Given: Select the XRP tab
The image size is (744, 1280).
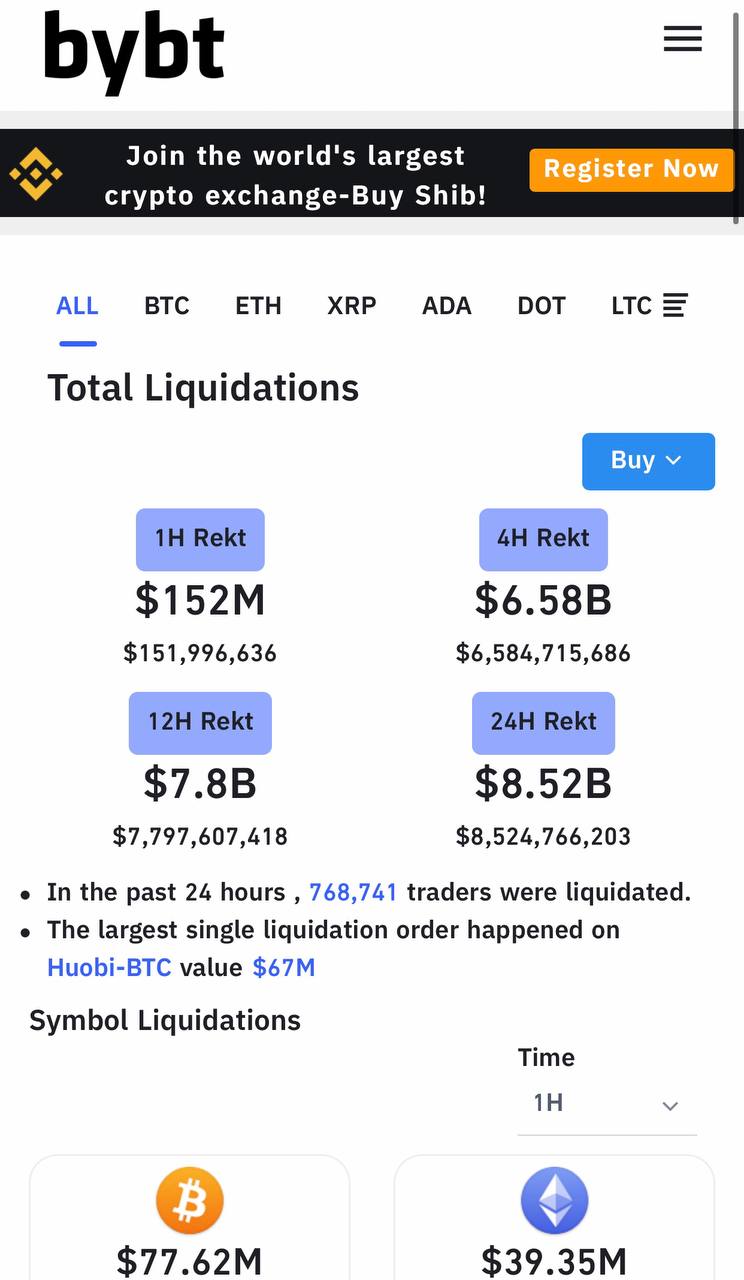Looking at the screenshot, I should coord(351,306).
